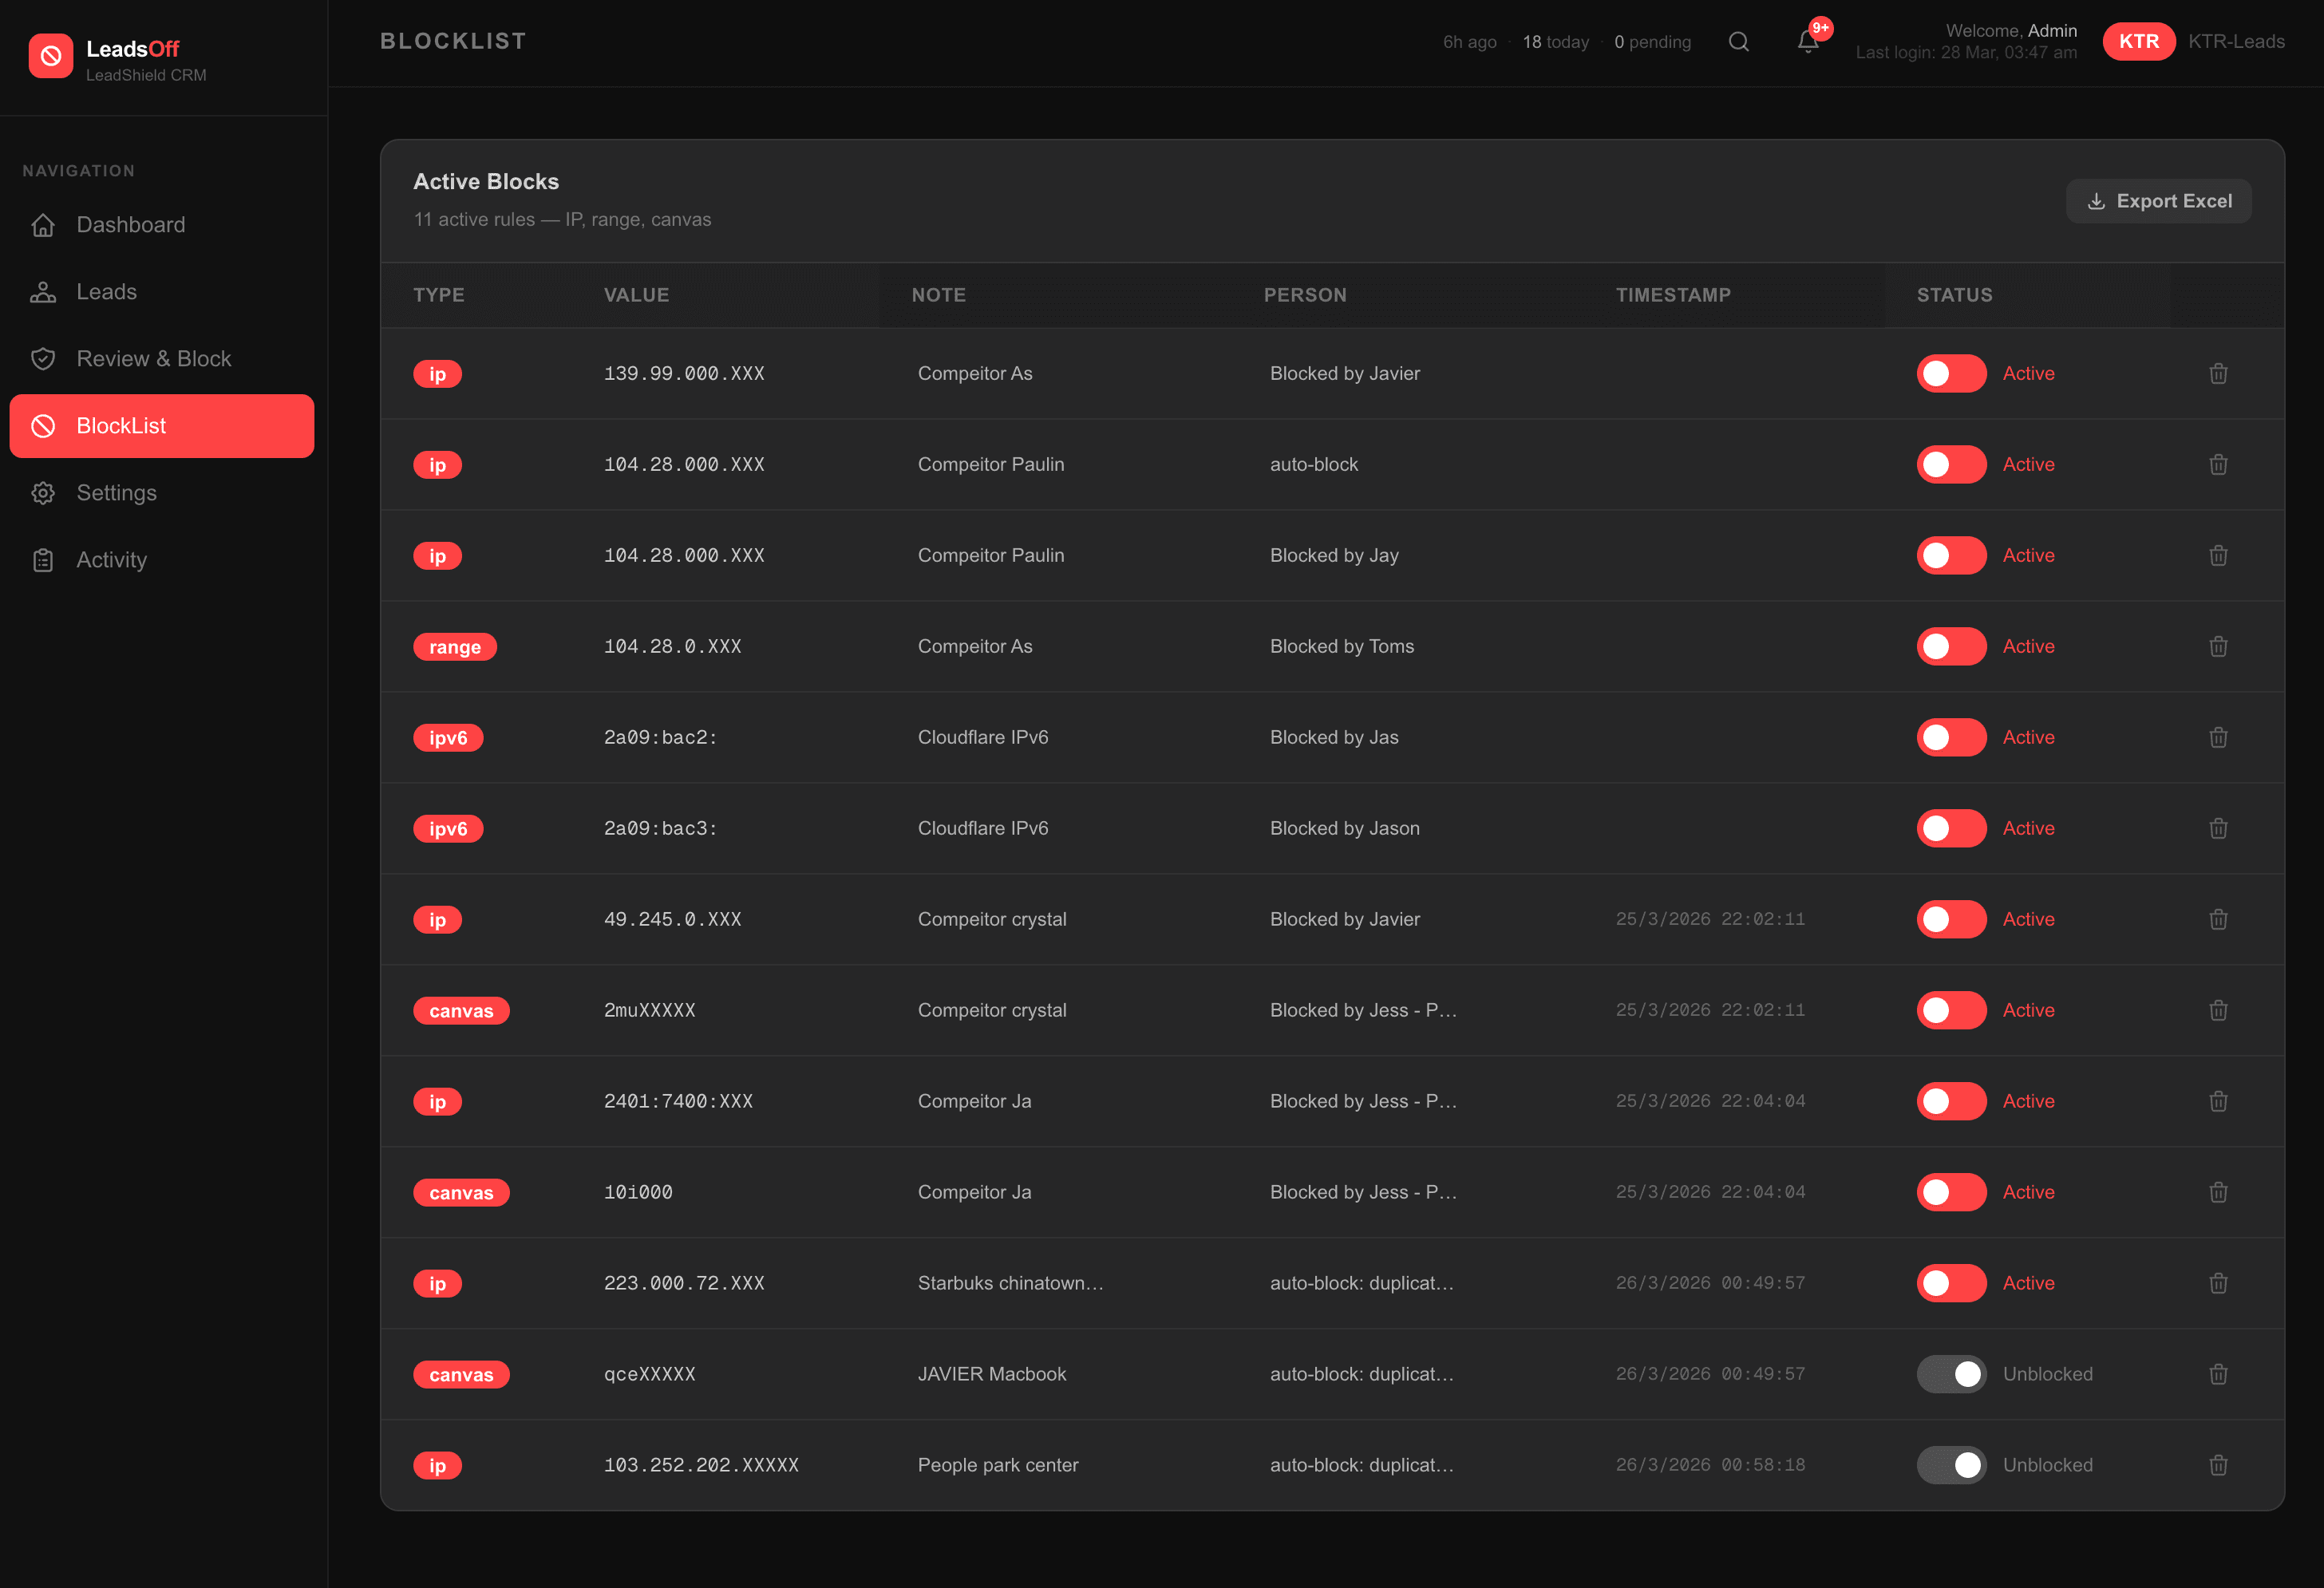The height and width of the screenshot is (1588, 2324).
Task: Click the ipv6 badge on the 2a09:bac2: row
Action: point(448,737)
